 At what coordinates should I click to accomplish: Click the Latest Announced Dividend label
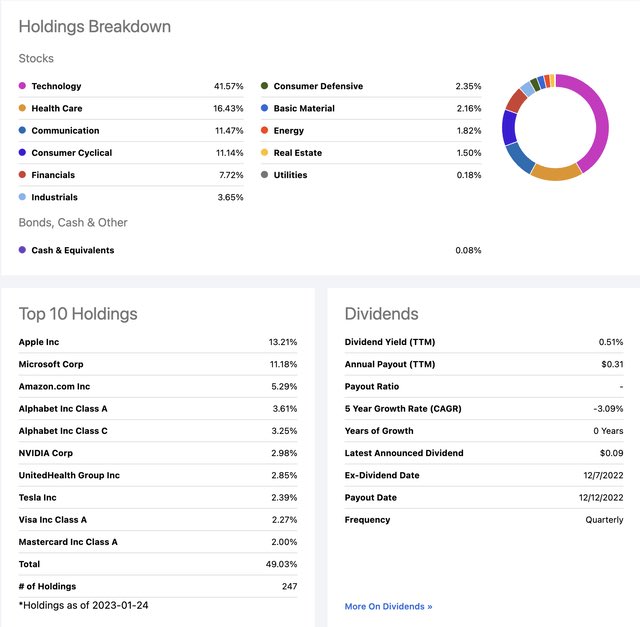404,453
